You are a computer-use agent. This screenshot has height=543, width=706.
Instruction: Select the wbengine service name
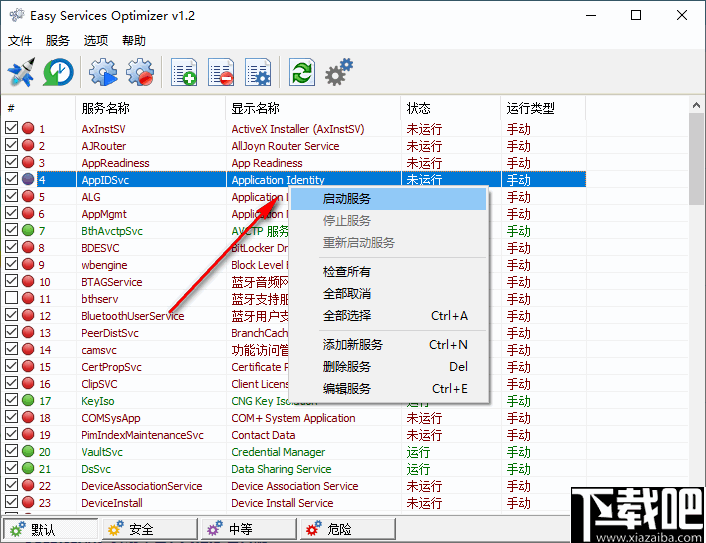pos(104,265)
